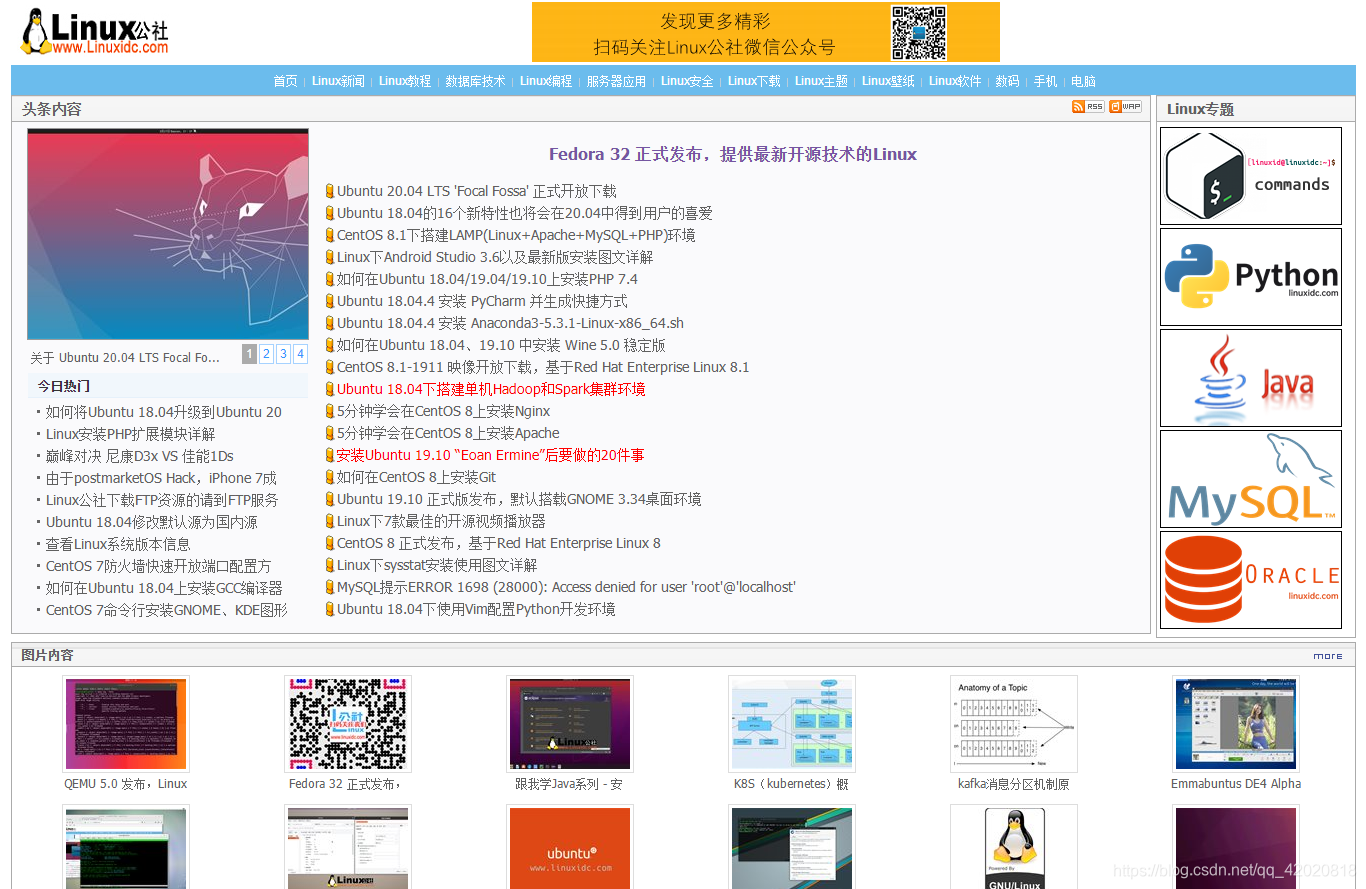Select slide 3 in the image carousel

[x=283, y=354]
